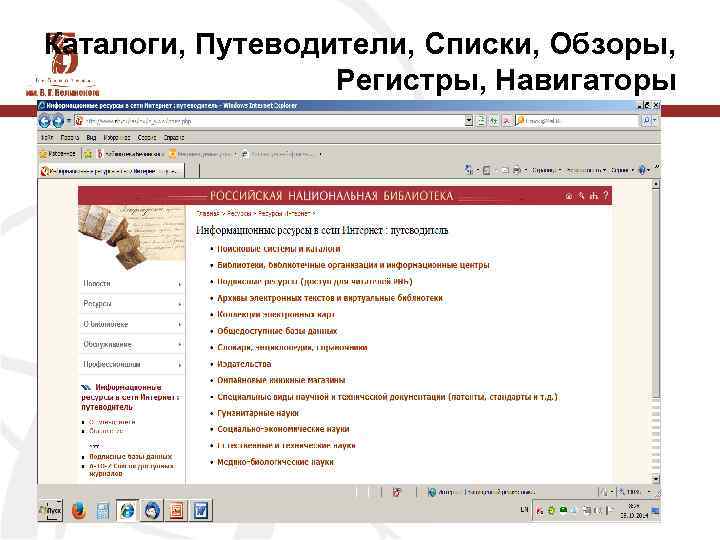The width and height of the screenshot is (720, 540).
Task: Open the Безопасность command bar dropdown
Action: pyautogui.click(x=586, y=170)
